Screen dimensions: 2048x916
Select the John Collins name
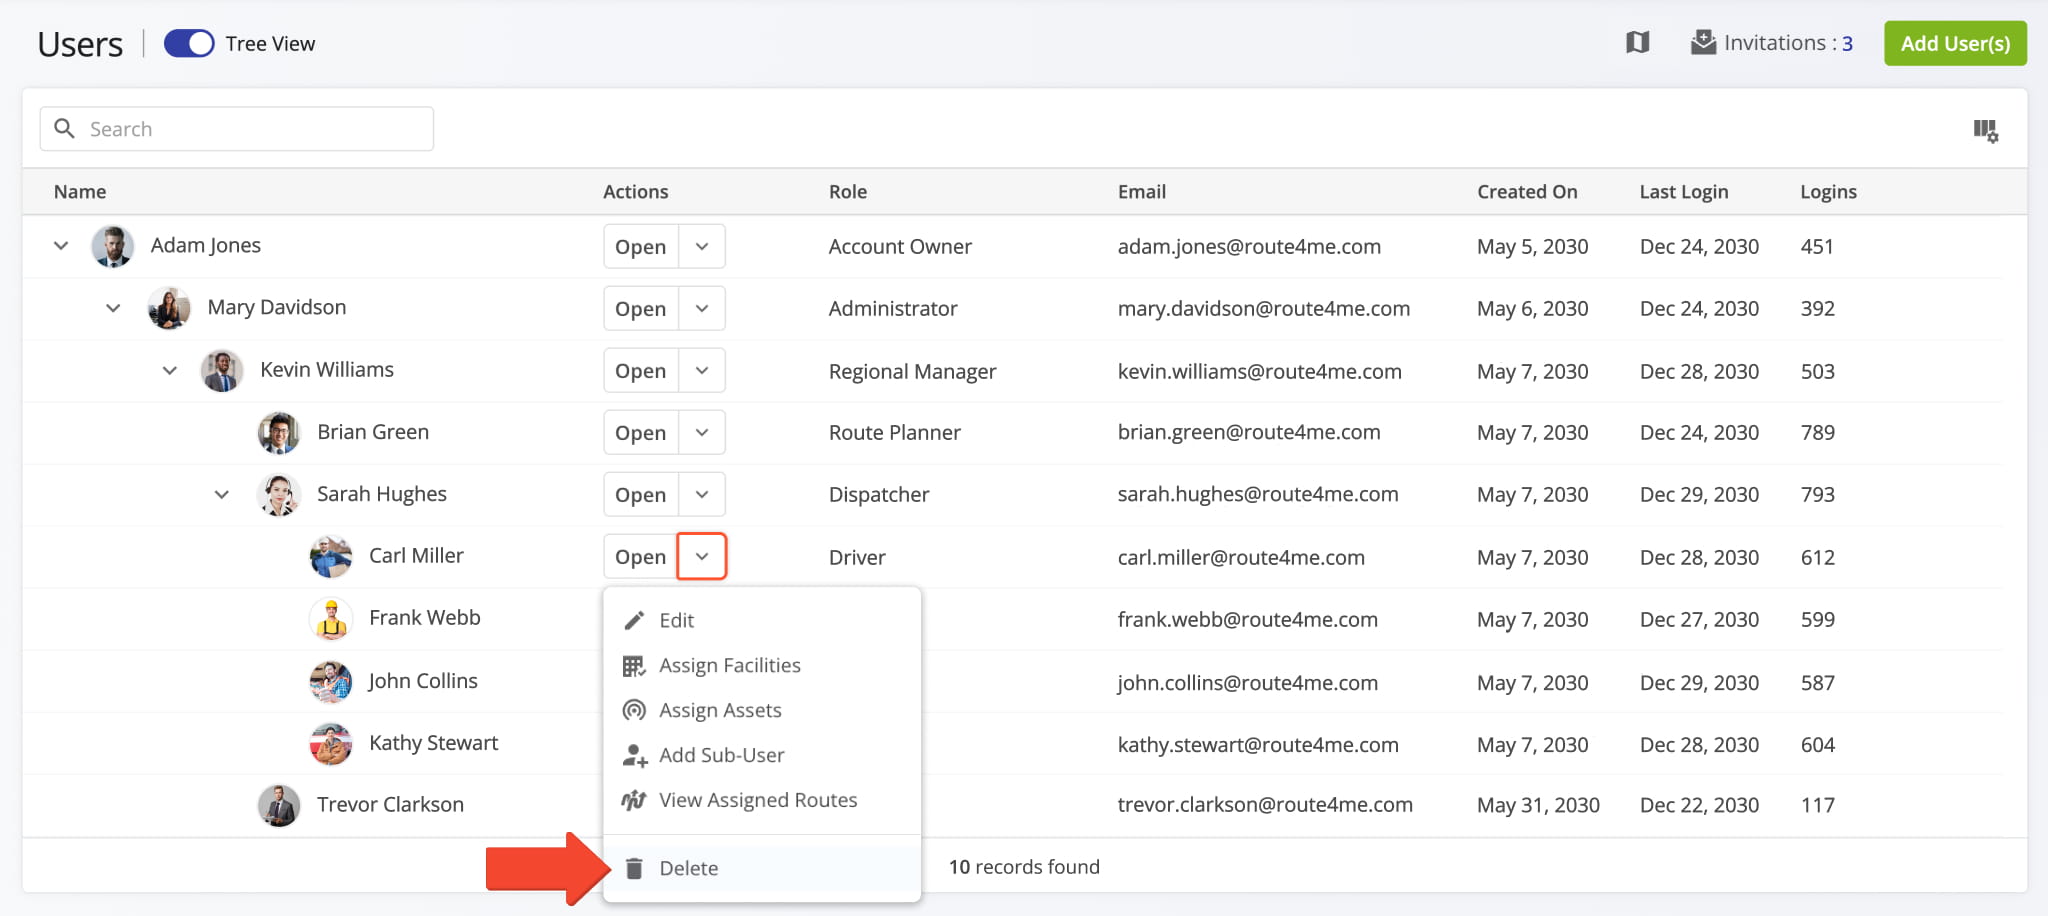[423, 680]
